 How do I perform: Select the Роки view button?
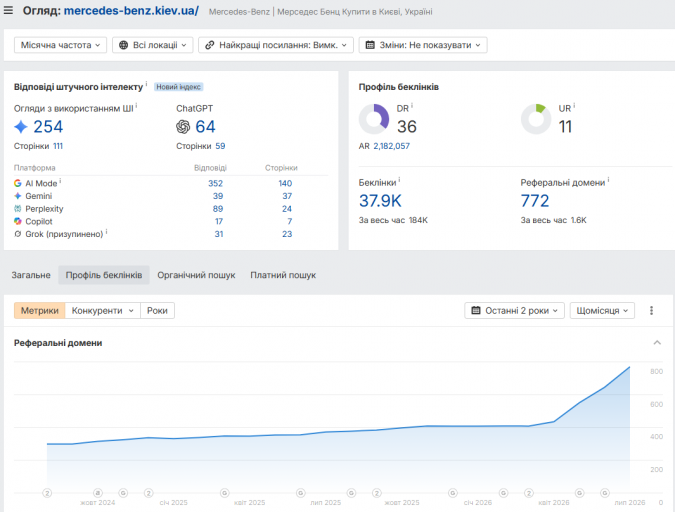pos(157,310)
